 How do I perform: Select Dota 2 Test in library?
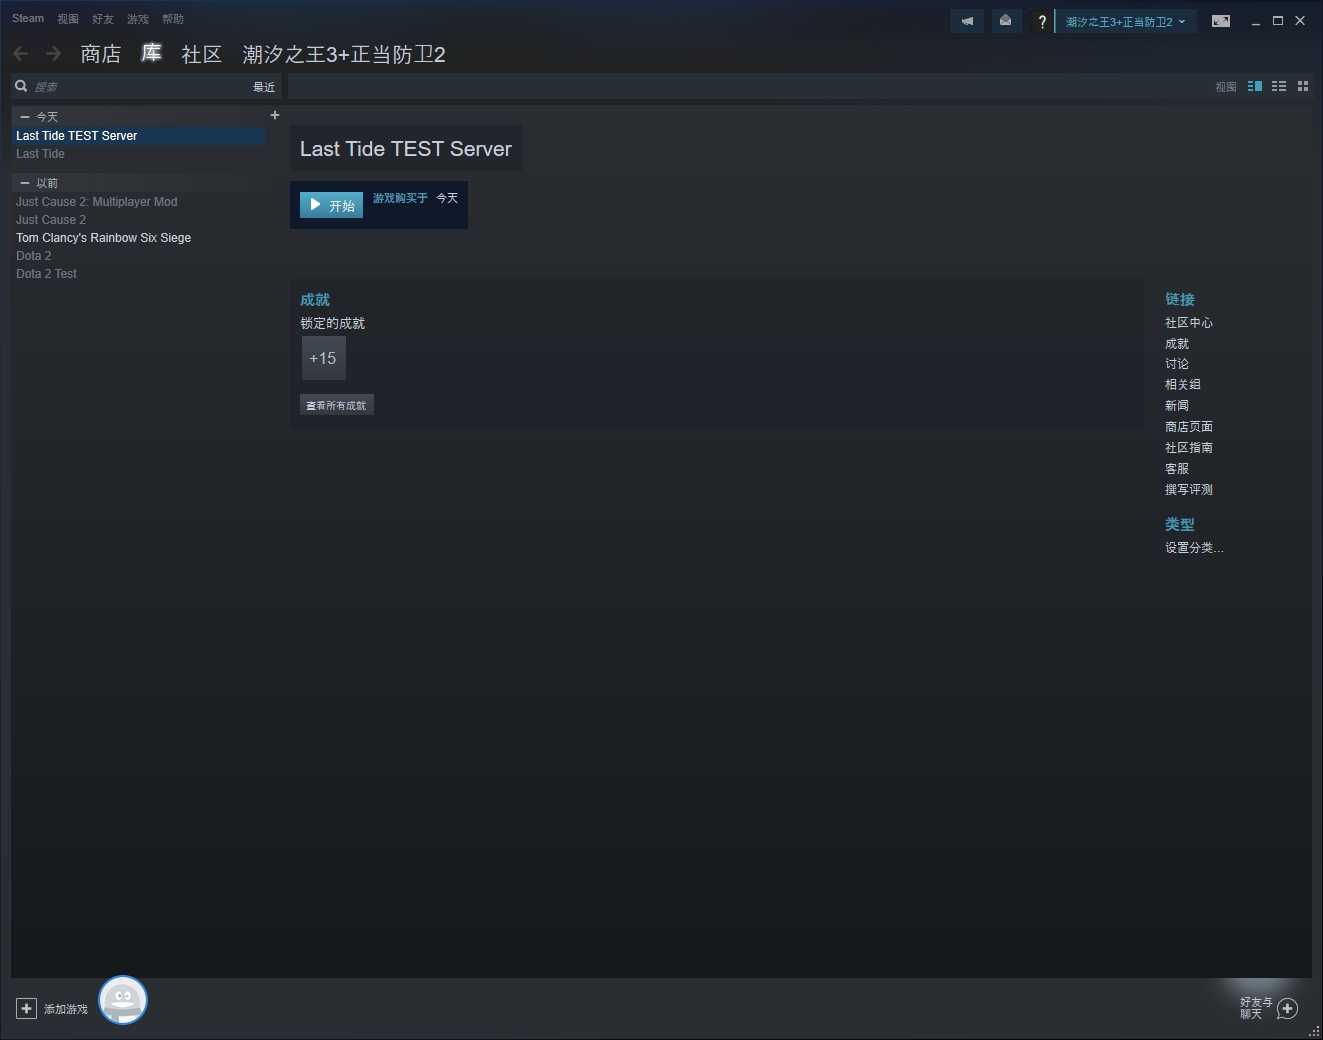(x=139, y=274)
